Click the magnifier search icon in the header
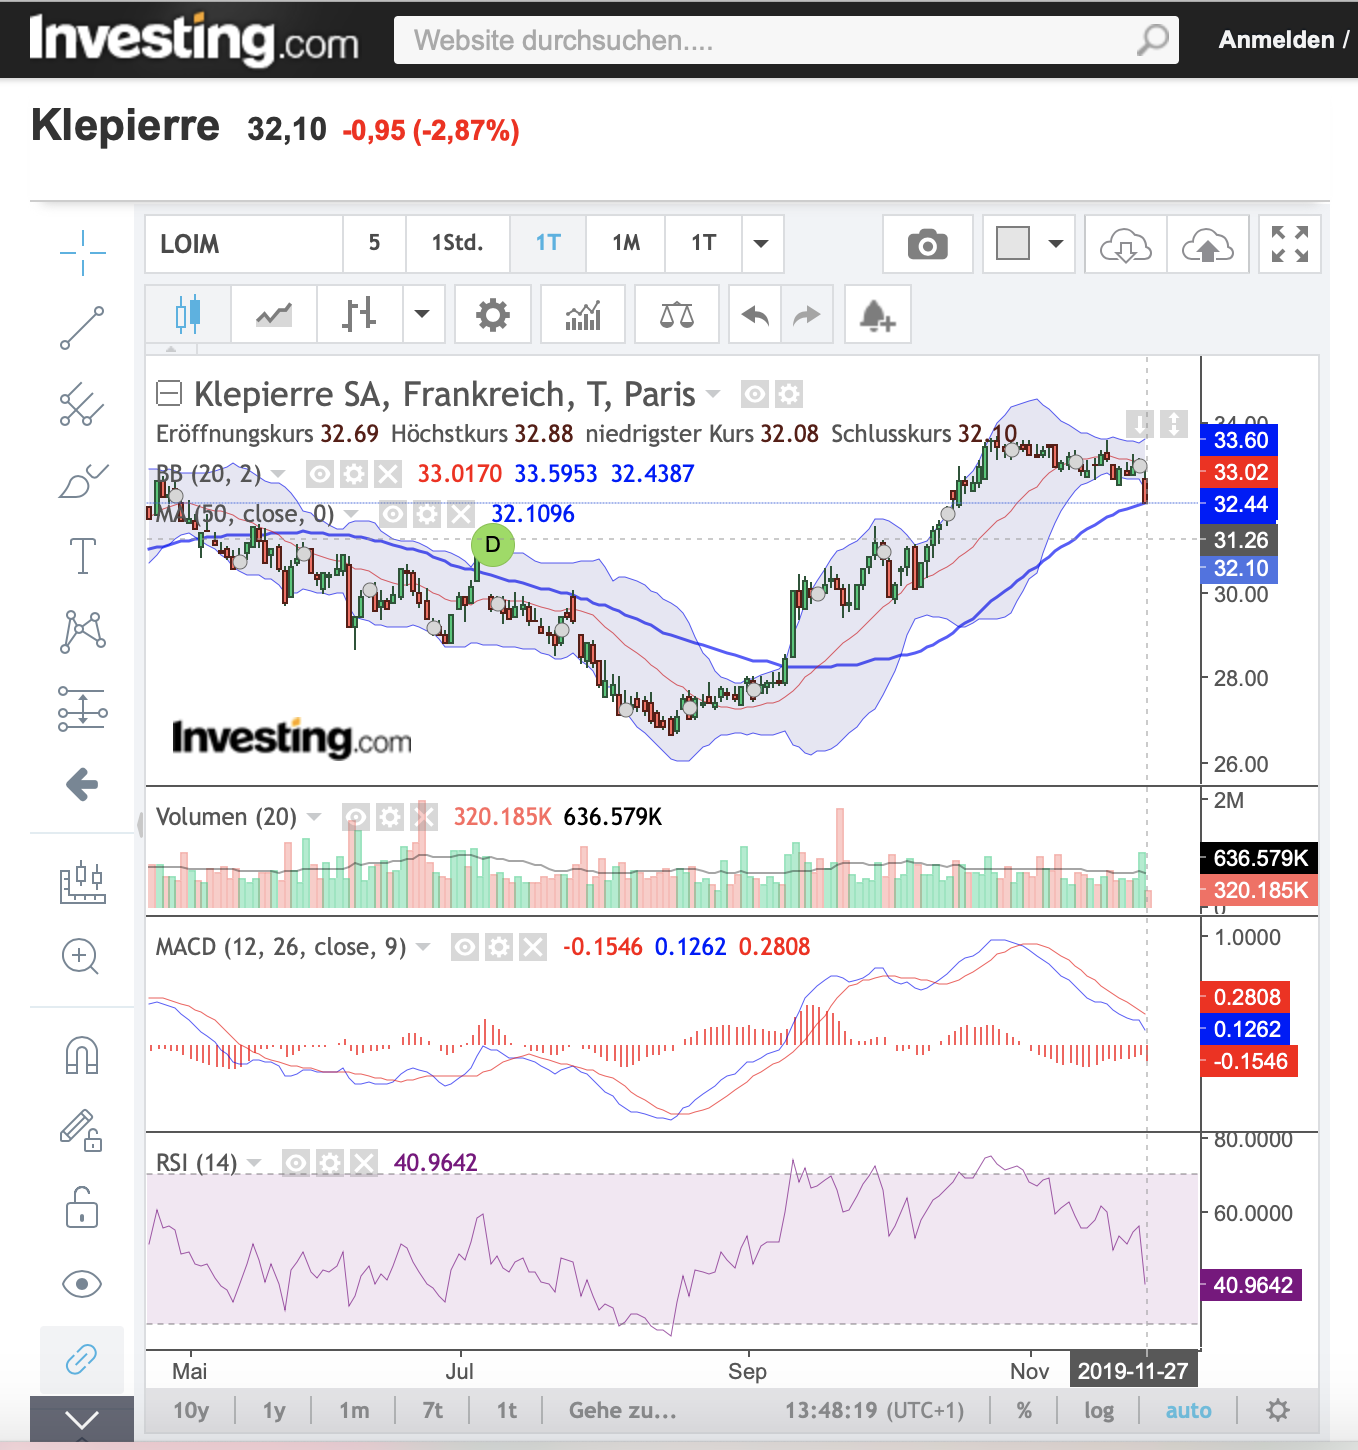This screenshot has height=1450, width=1358. pos(1152,40)
